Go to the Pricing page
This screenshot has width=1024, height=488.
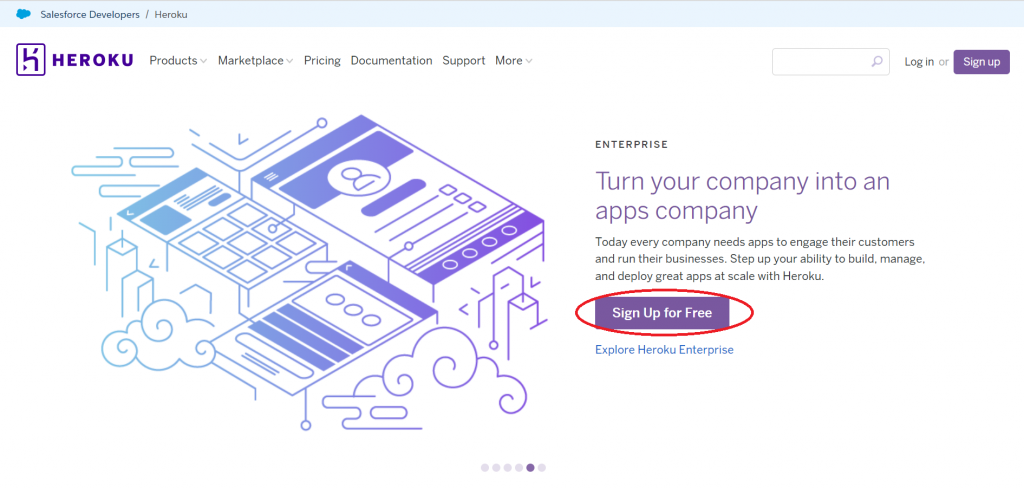[322, 61]
